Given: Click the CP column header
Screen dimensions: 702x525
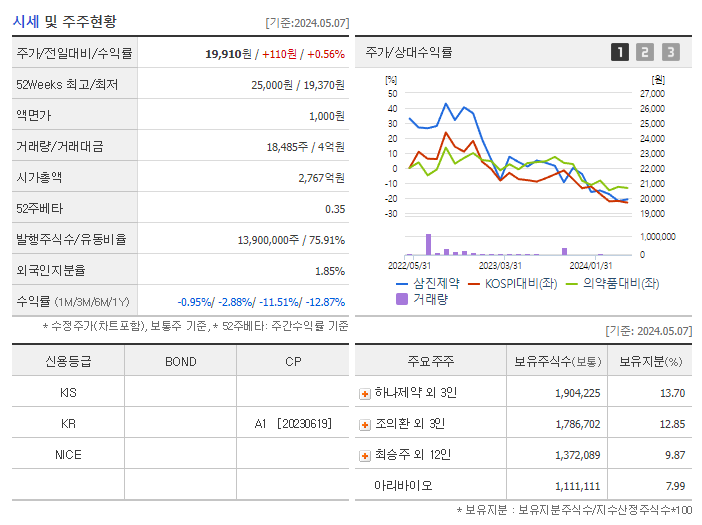Looking at the screenshot, I should 293,362.
